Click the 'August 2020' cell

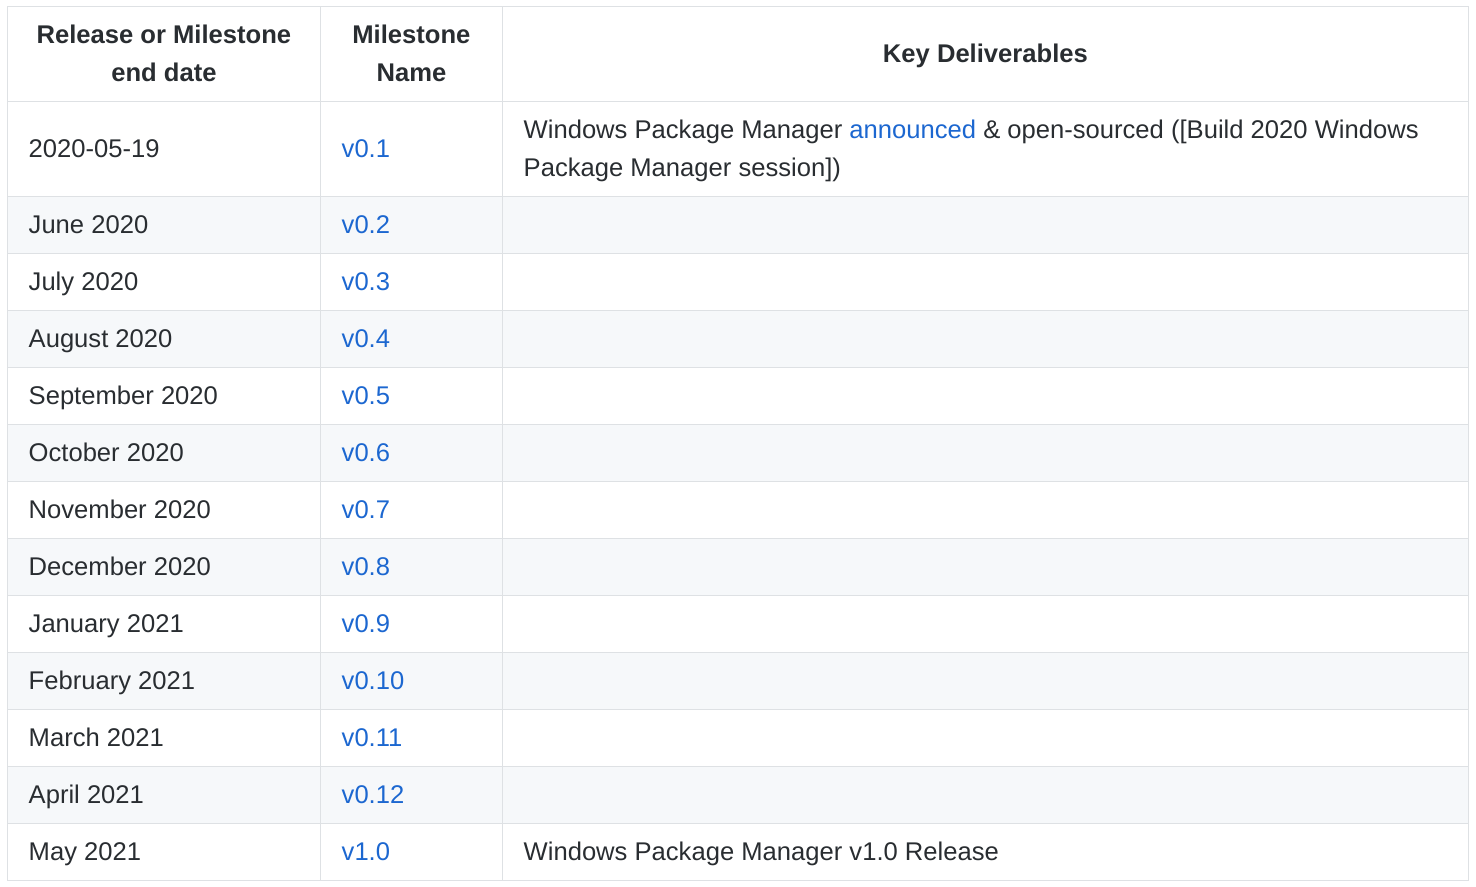(164, 339)
